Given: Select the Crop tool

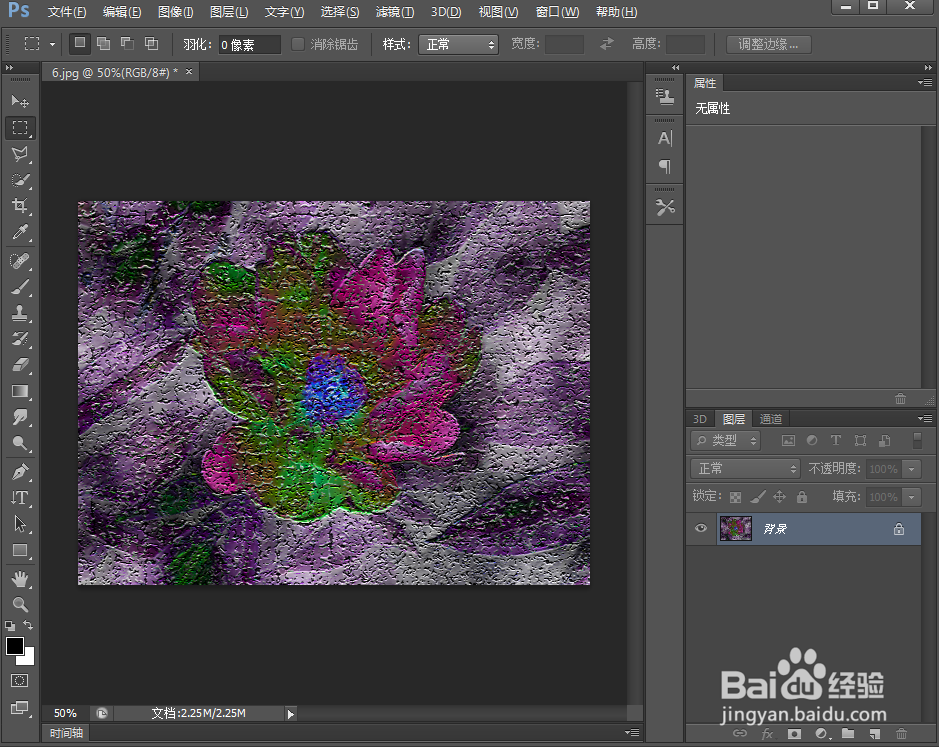Looking at the screenshot, I should click(20, 205).
